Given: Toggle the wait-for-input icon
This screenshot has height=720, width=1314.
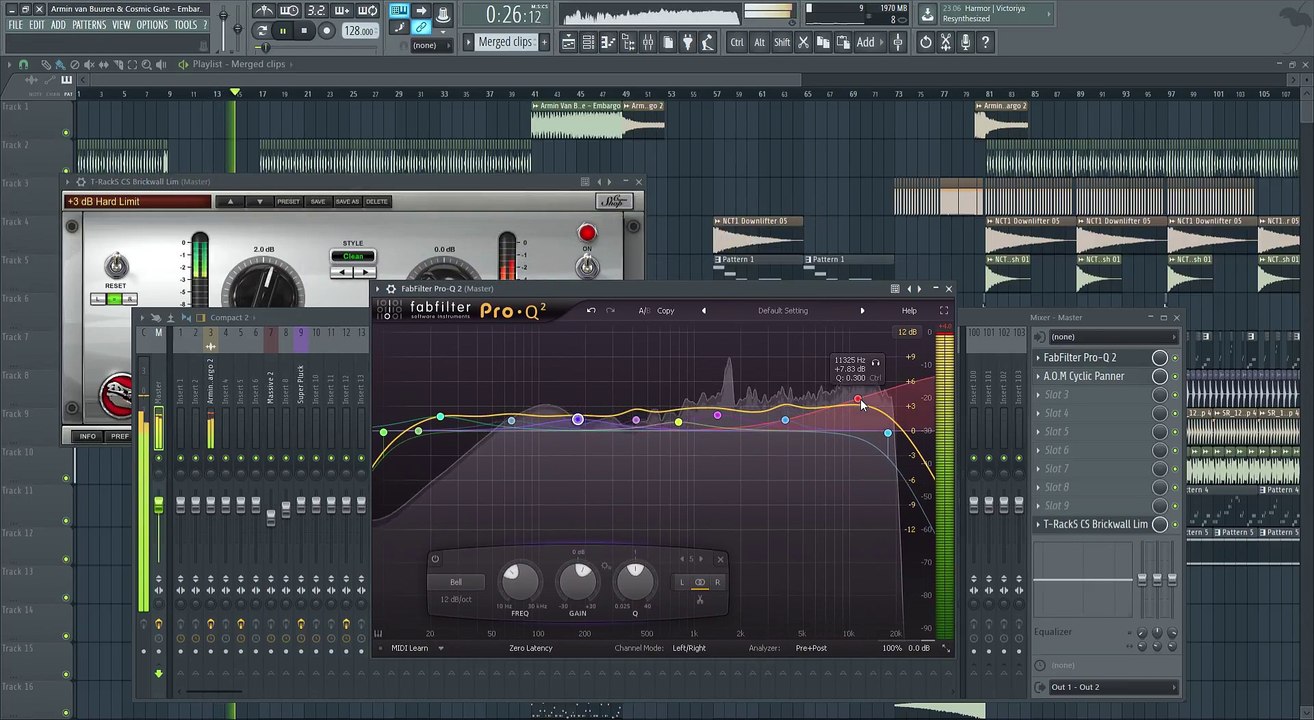Looking at the screenshot, I should coord(289,11).
